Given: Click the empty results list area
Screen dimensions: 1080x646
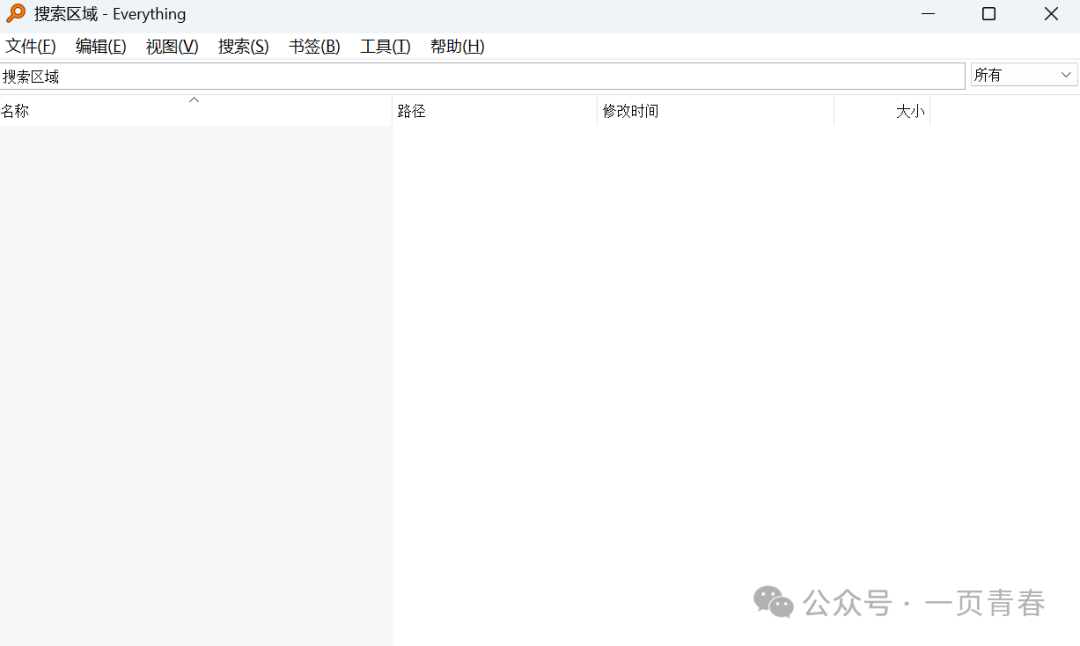Looking at the screenshot, I should [x=600, y=350].
